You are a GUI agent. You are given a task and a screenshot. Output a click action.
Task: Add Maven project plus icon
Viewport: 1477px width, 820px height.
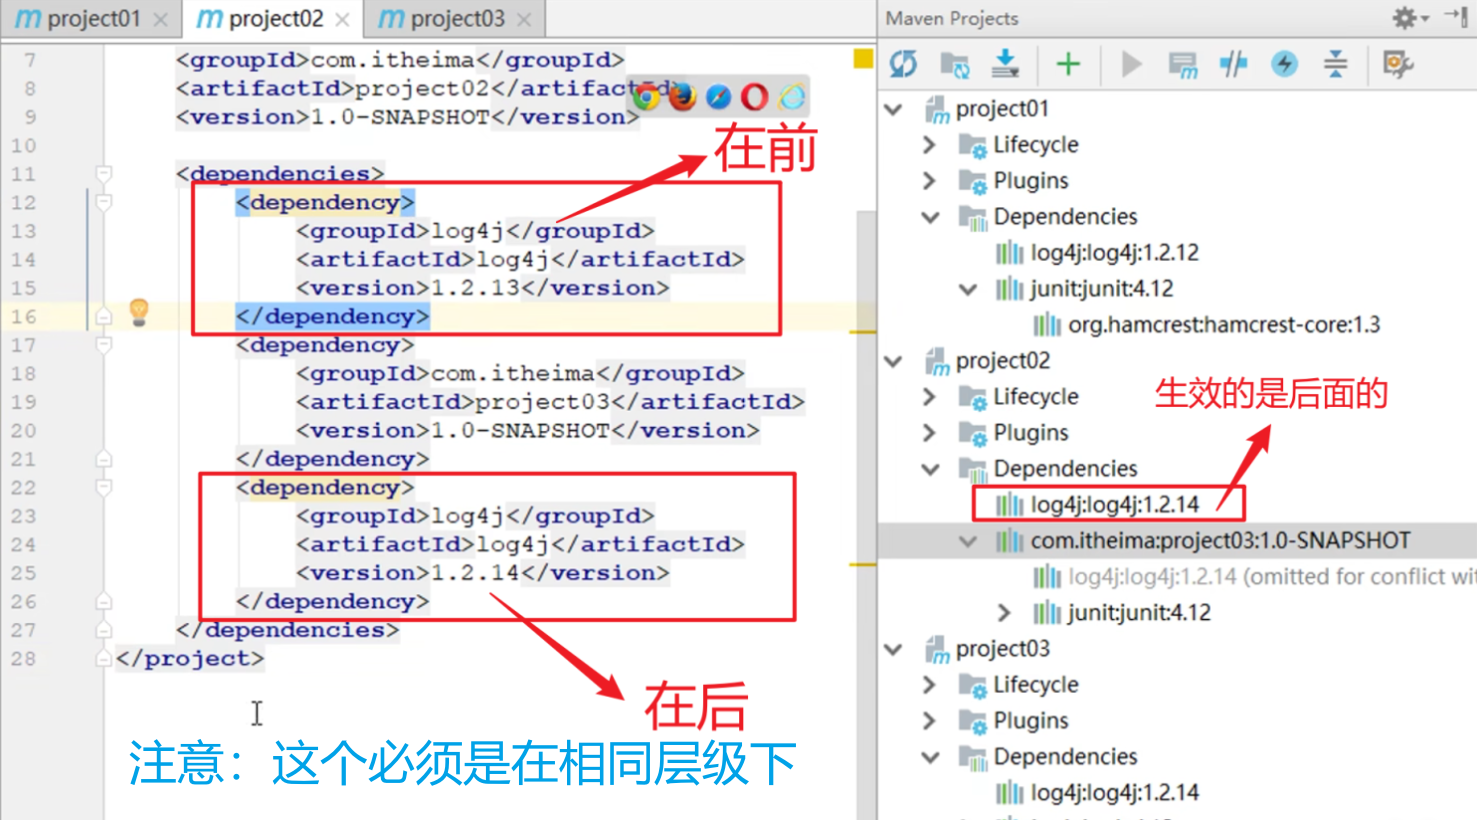1068,65
